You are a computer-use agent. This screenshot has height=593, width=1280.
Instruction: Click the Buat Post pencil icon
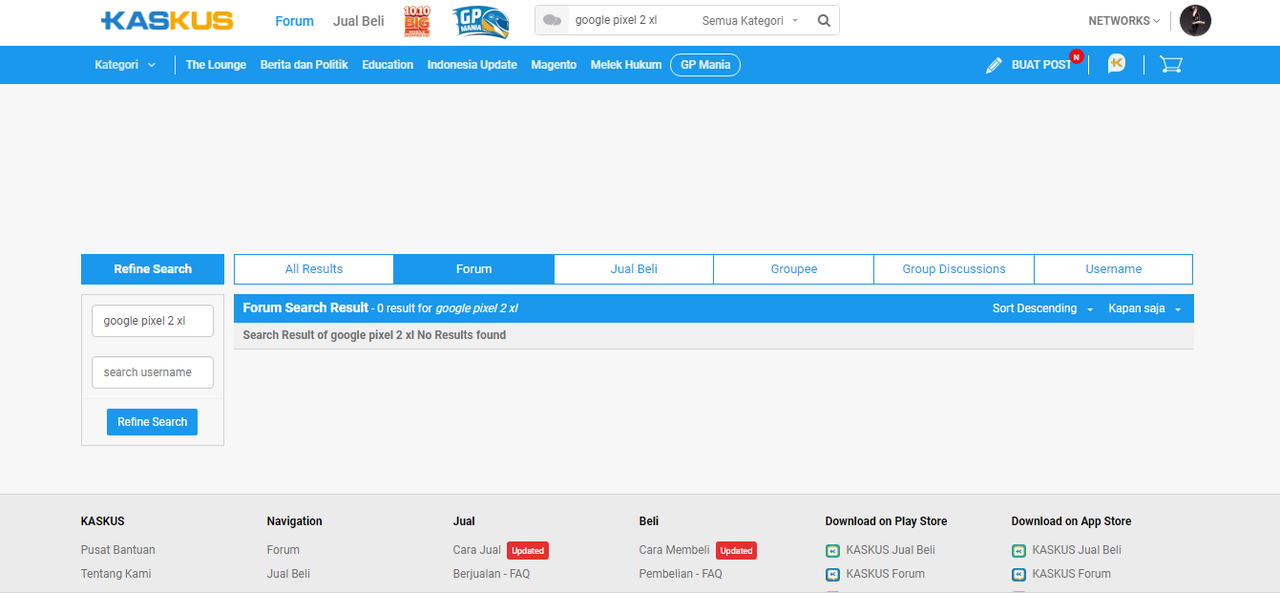pos(993,65)
